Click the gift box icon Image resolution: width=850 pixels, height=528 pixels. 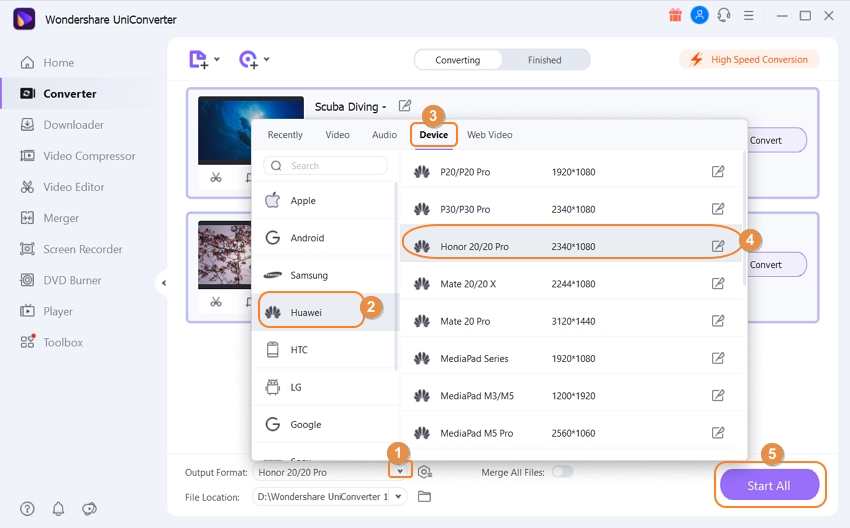675,15
